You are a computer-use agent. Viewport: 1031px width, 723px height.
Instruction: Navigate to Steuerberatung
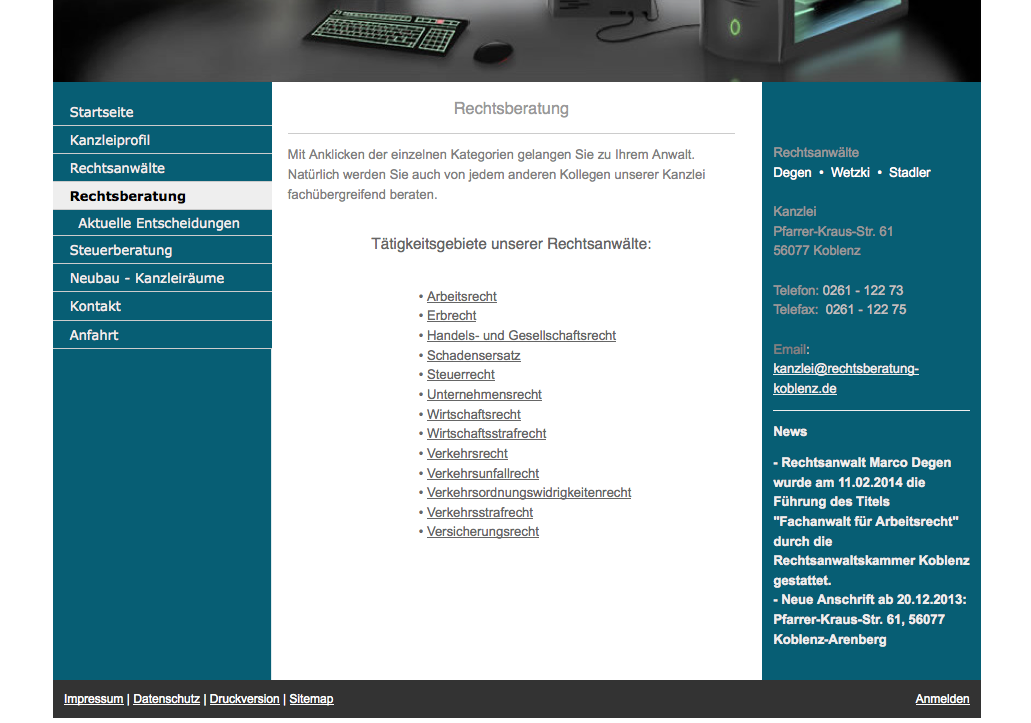[x=162, y=250]
